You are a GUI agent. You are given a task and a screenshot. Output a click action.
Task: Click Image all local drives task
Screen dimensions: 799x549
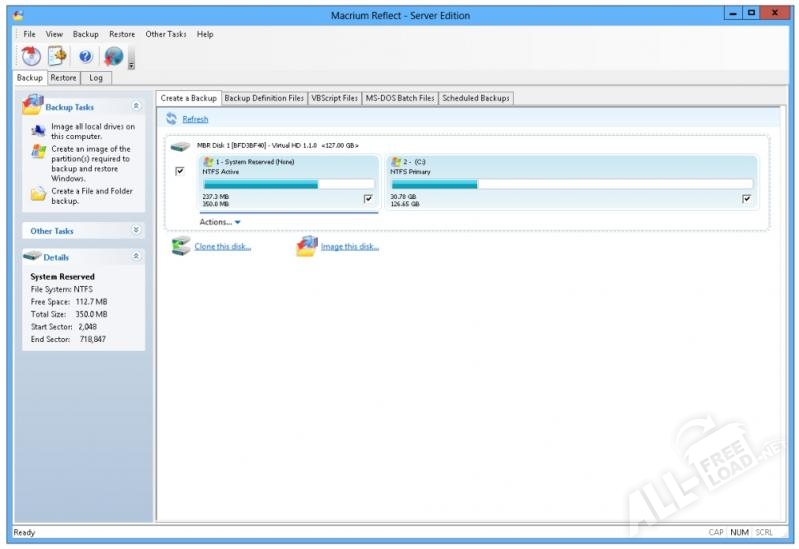click(92, 131)
